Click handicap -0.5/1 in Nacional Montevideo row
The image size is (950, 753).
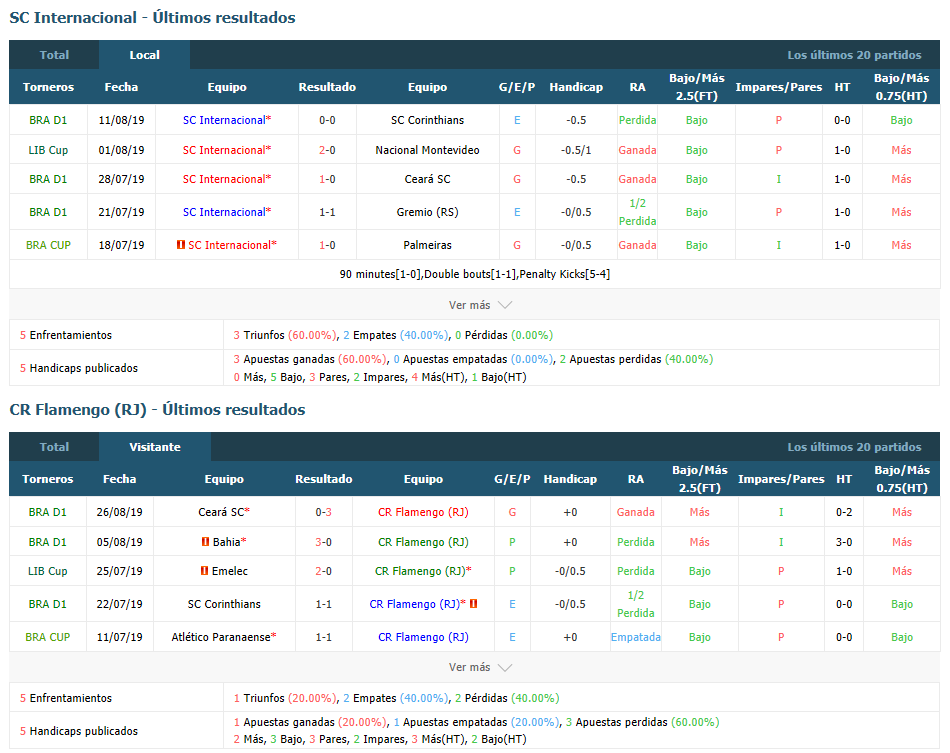[576, 150]
